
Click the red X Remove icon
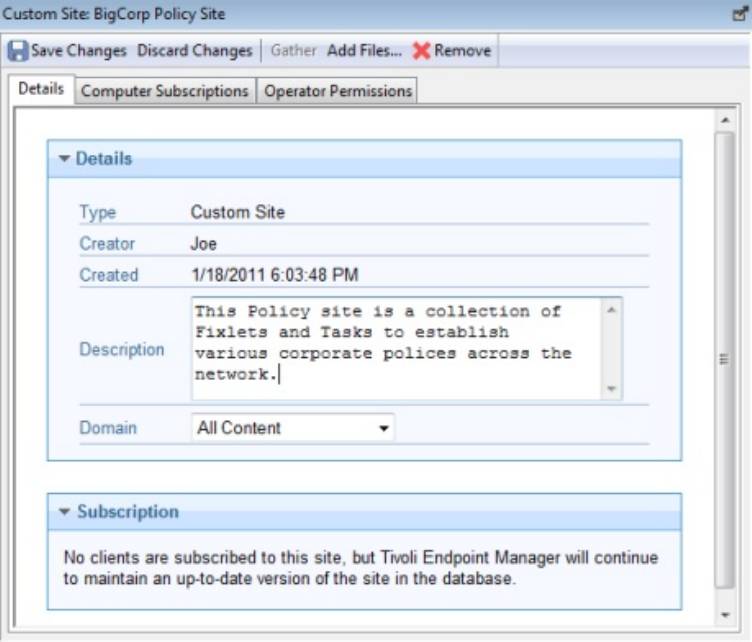pos(422,50)
